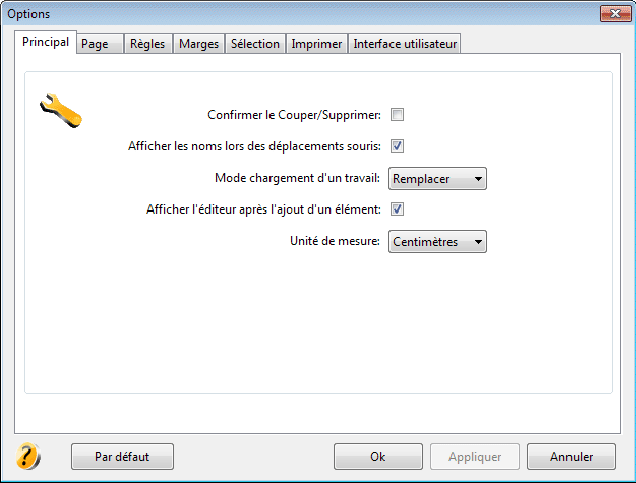Cancel with the Annuler button
This screenshot has height=483, width=636.
[571, 457]
